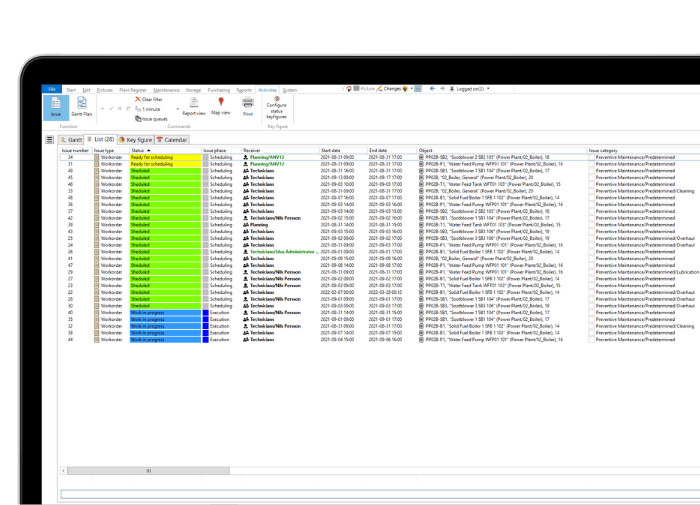Click the Print icon
The height and width of the screenshot is (505, 700).
tap(248, 107)
